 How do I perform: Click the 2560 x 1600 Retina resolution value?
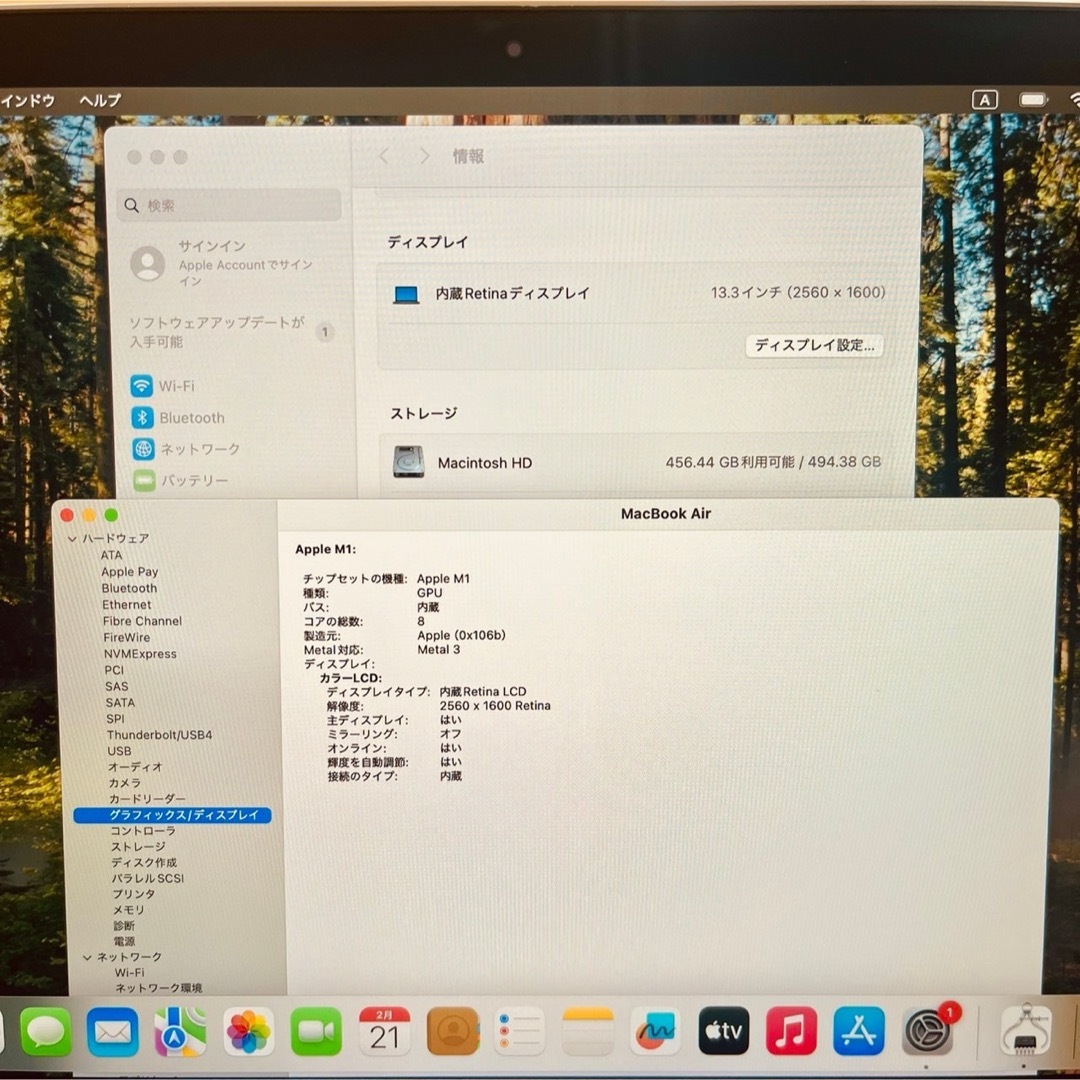(x=495, y=706)
